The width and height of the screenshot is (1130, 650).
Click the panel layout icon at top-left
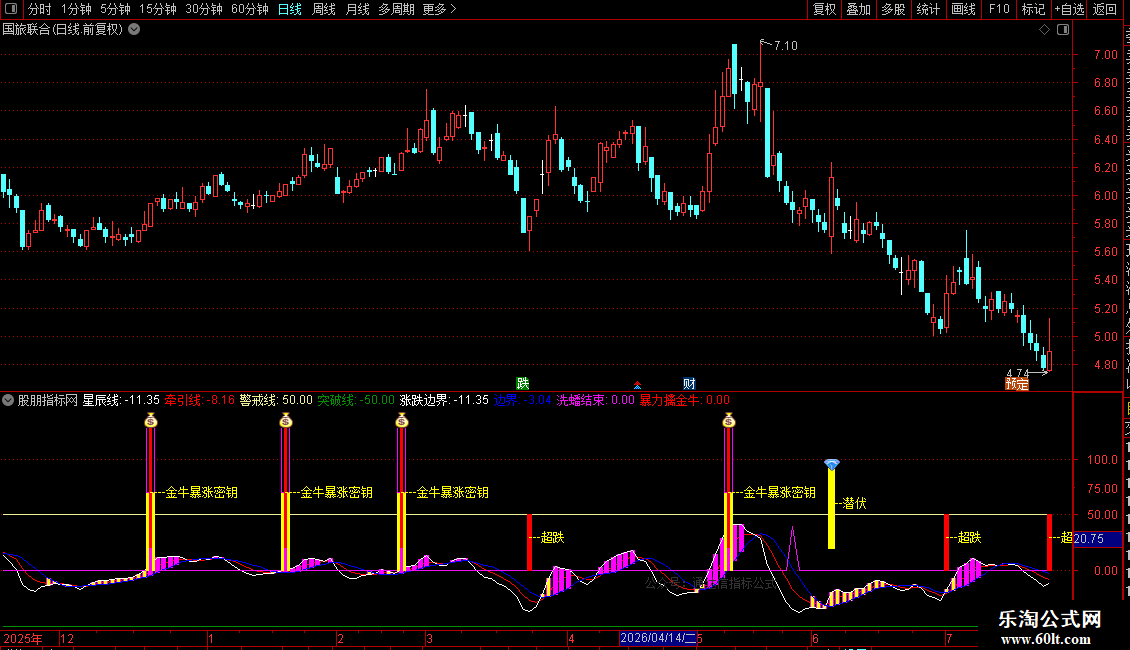point(11,9)
